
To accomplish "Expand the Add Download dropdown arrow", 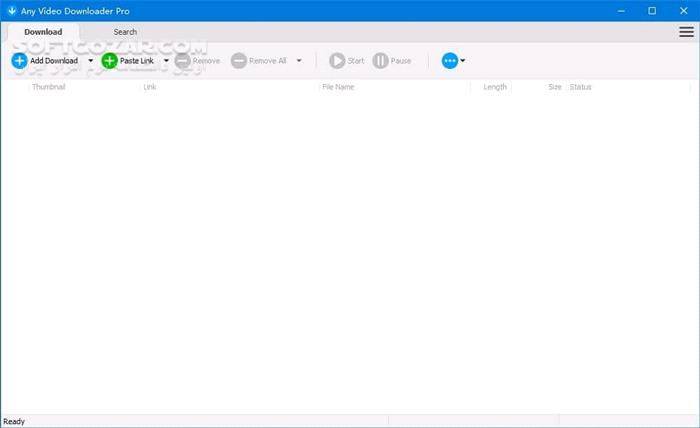I will 91,61.
